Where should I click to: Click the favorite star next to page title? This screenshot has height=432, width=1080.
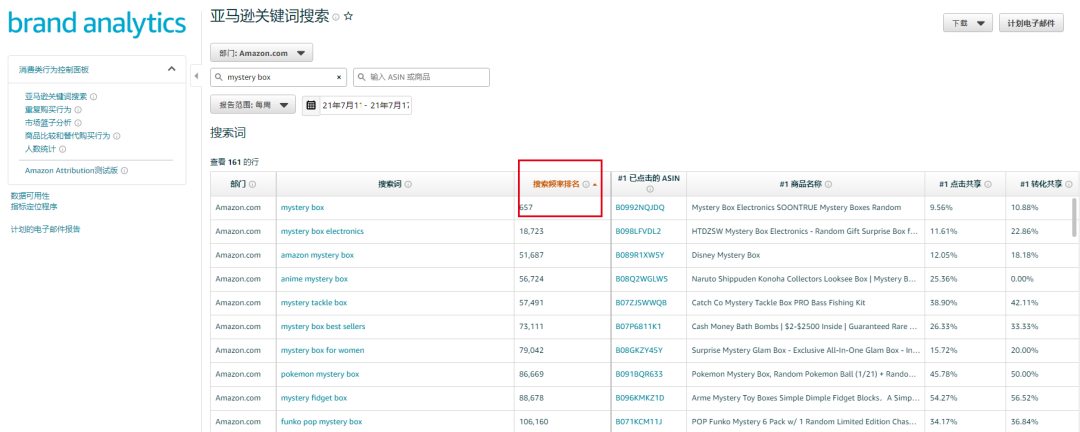click(x=349, y=16)
